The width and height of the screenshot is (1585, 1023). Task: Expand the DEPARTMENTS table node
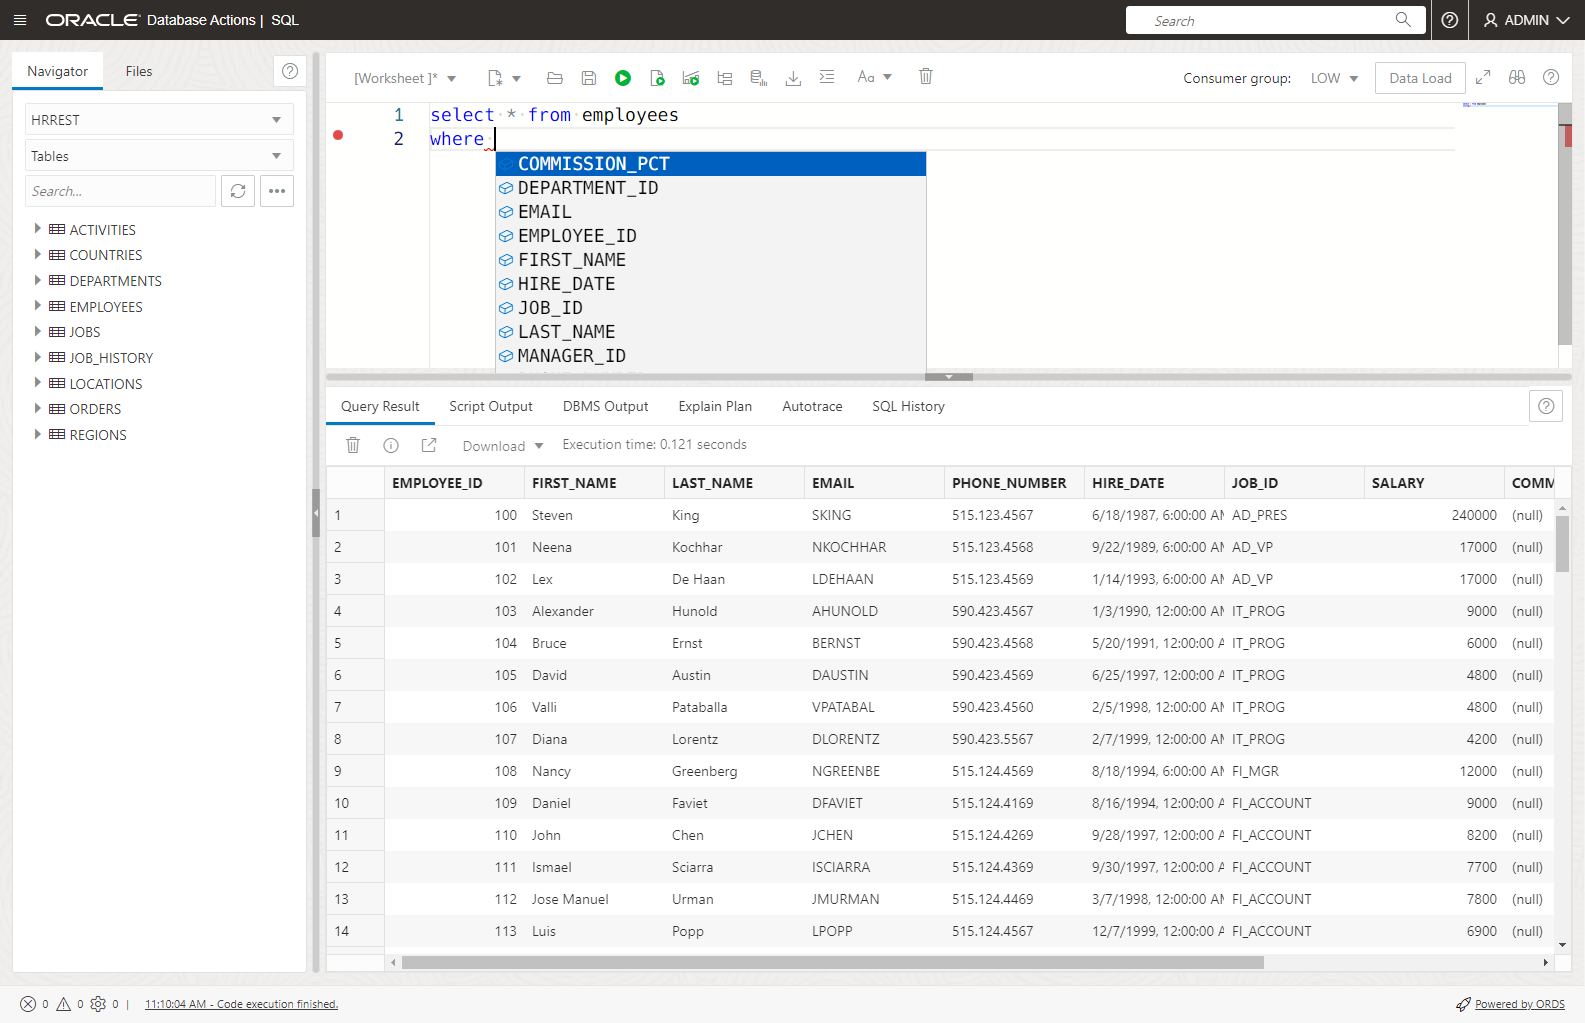pos(38,280)
